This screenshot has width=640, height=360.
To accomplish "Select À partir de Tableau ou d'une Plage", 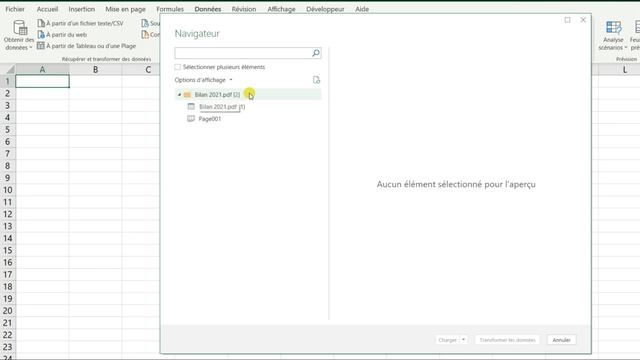I will (x=87, y=46).
